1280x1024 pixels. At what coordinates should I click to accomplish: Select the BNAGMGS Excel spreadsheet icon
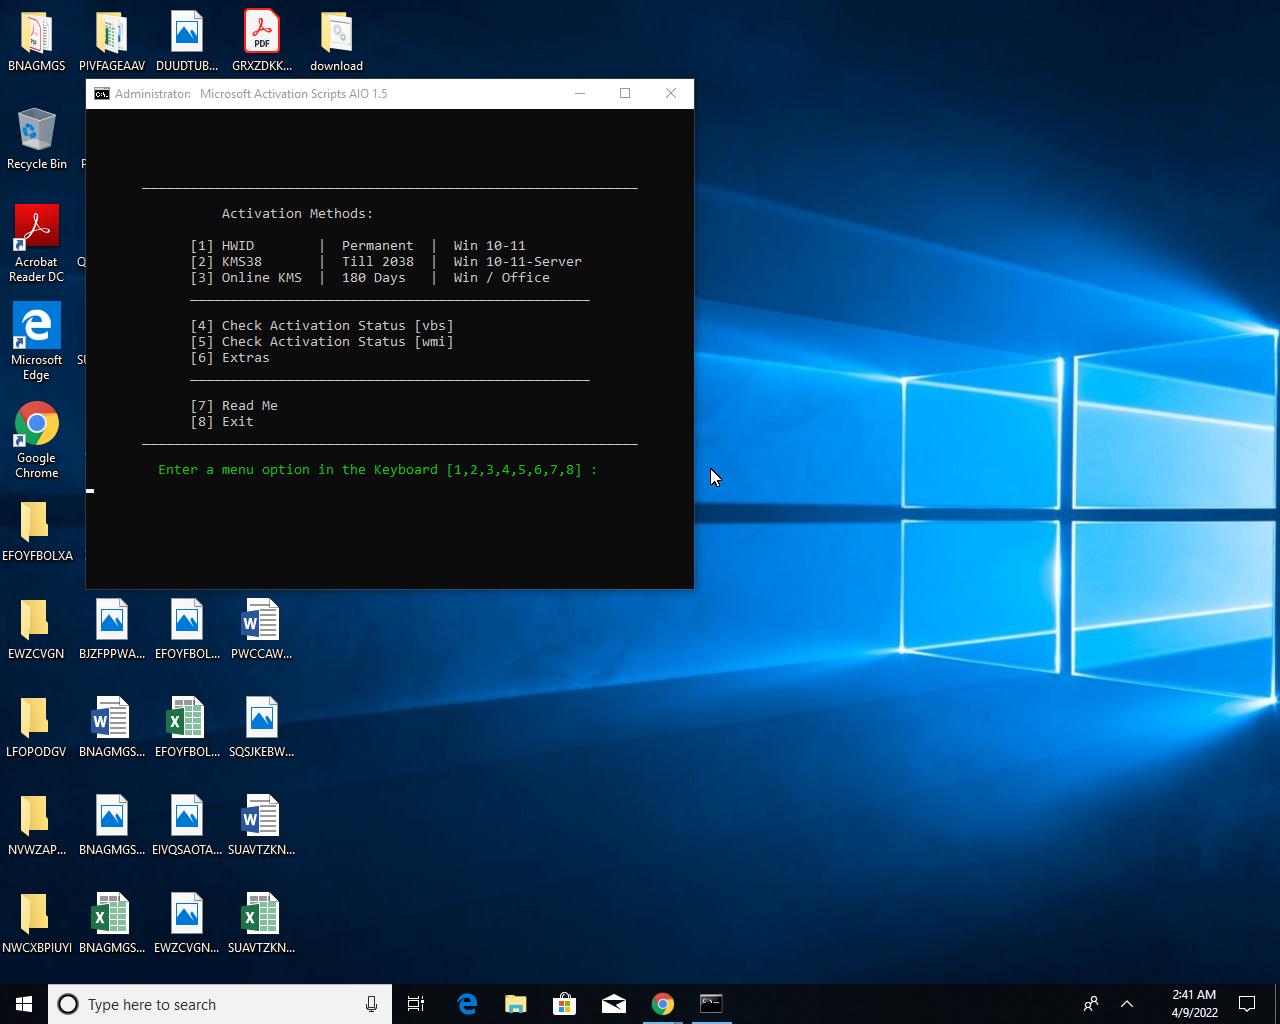tap(112, 923)
